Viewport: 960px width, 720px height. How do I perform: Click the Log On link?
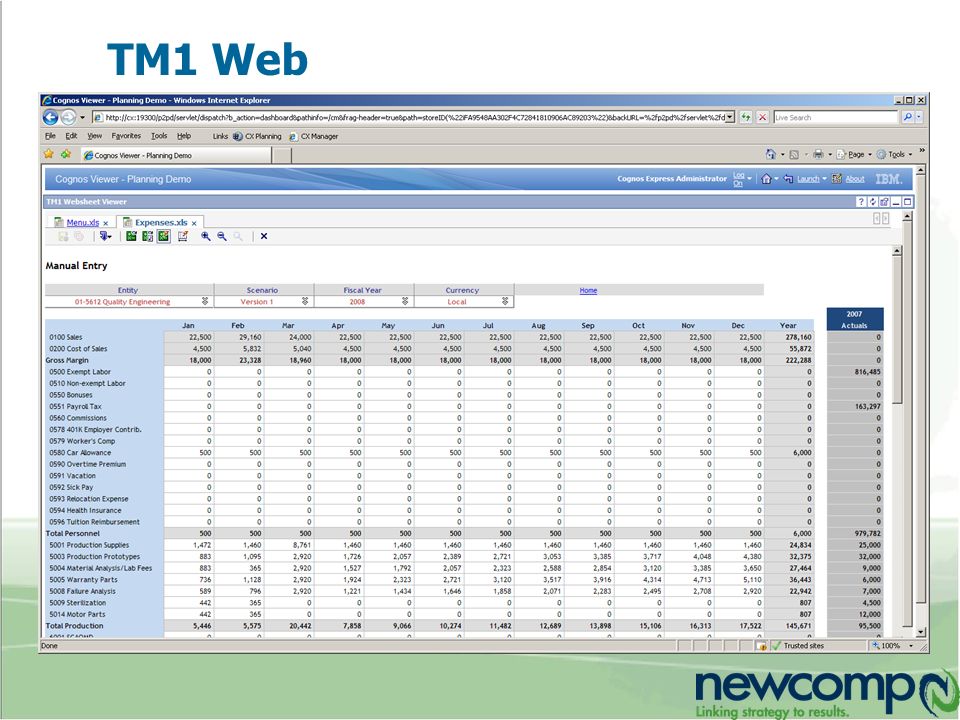[x=738, y=179]
